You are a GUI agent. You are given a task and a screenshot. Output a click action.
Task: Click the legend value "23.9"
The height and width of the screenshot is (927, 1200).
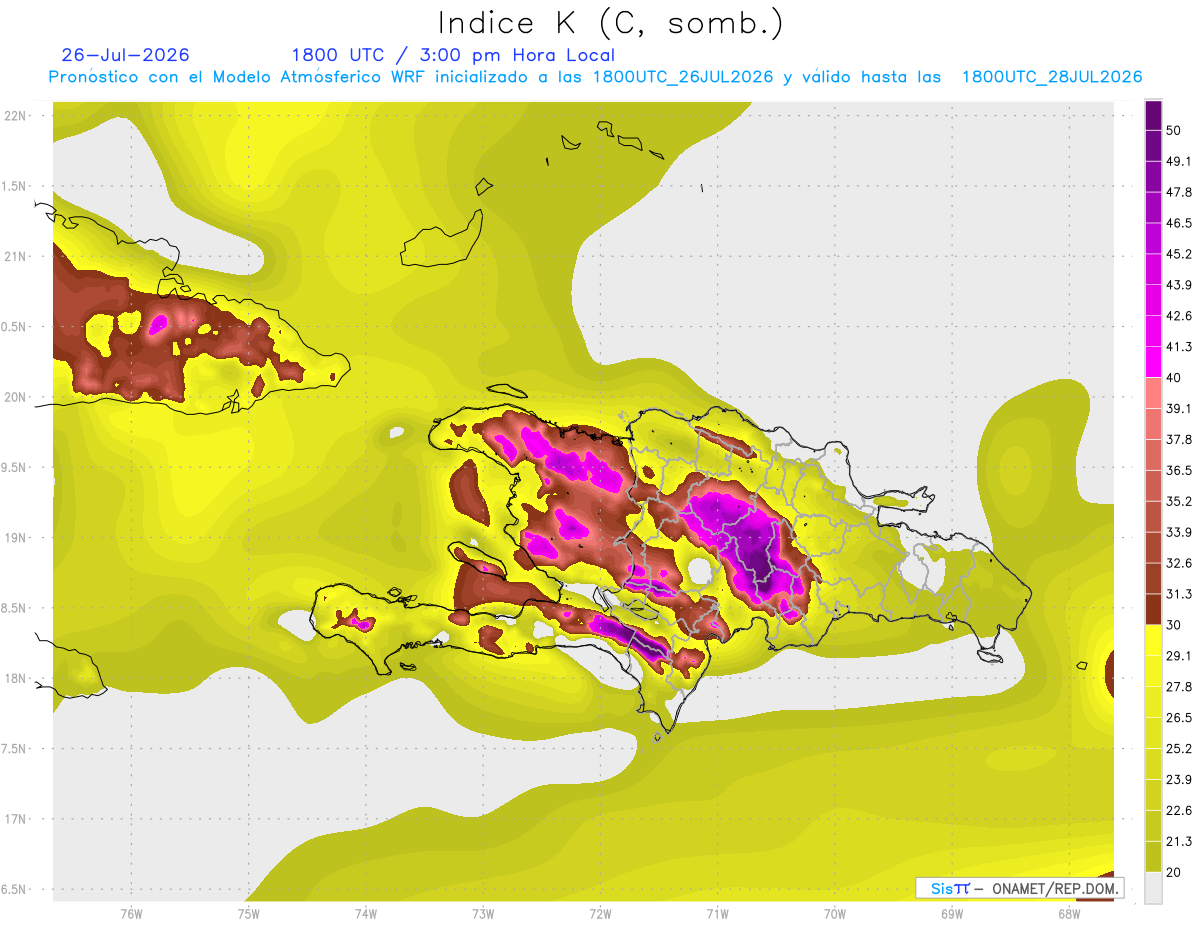click(1178, 779)
